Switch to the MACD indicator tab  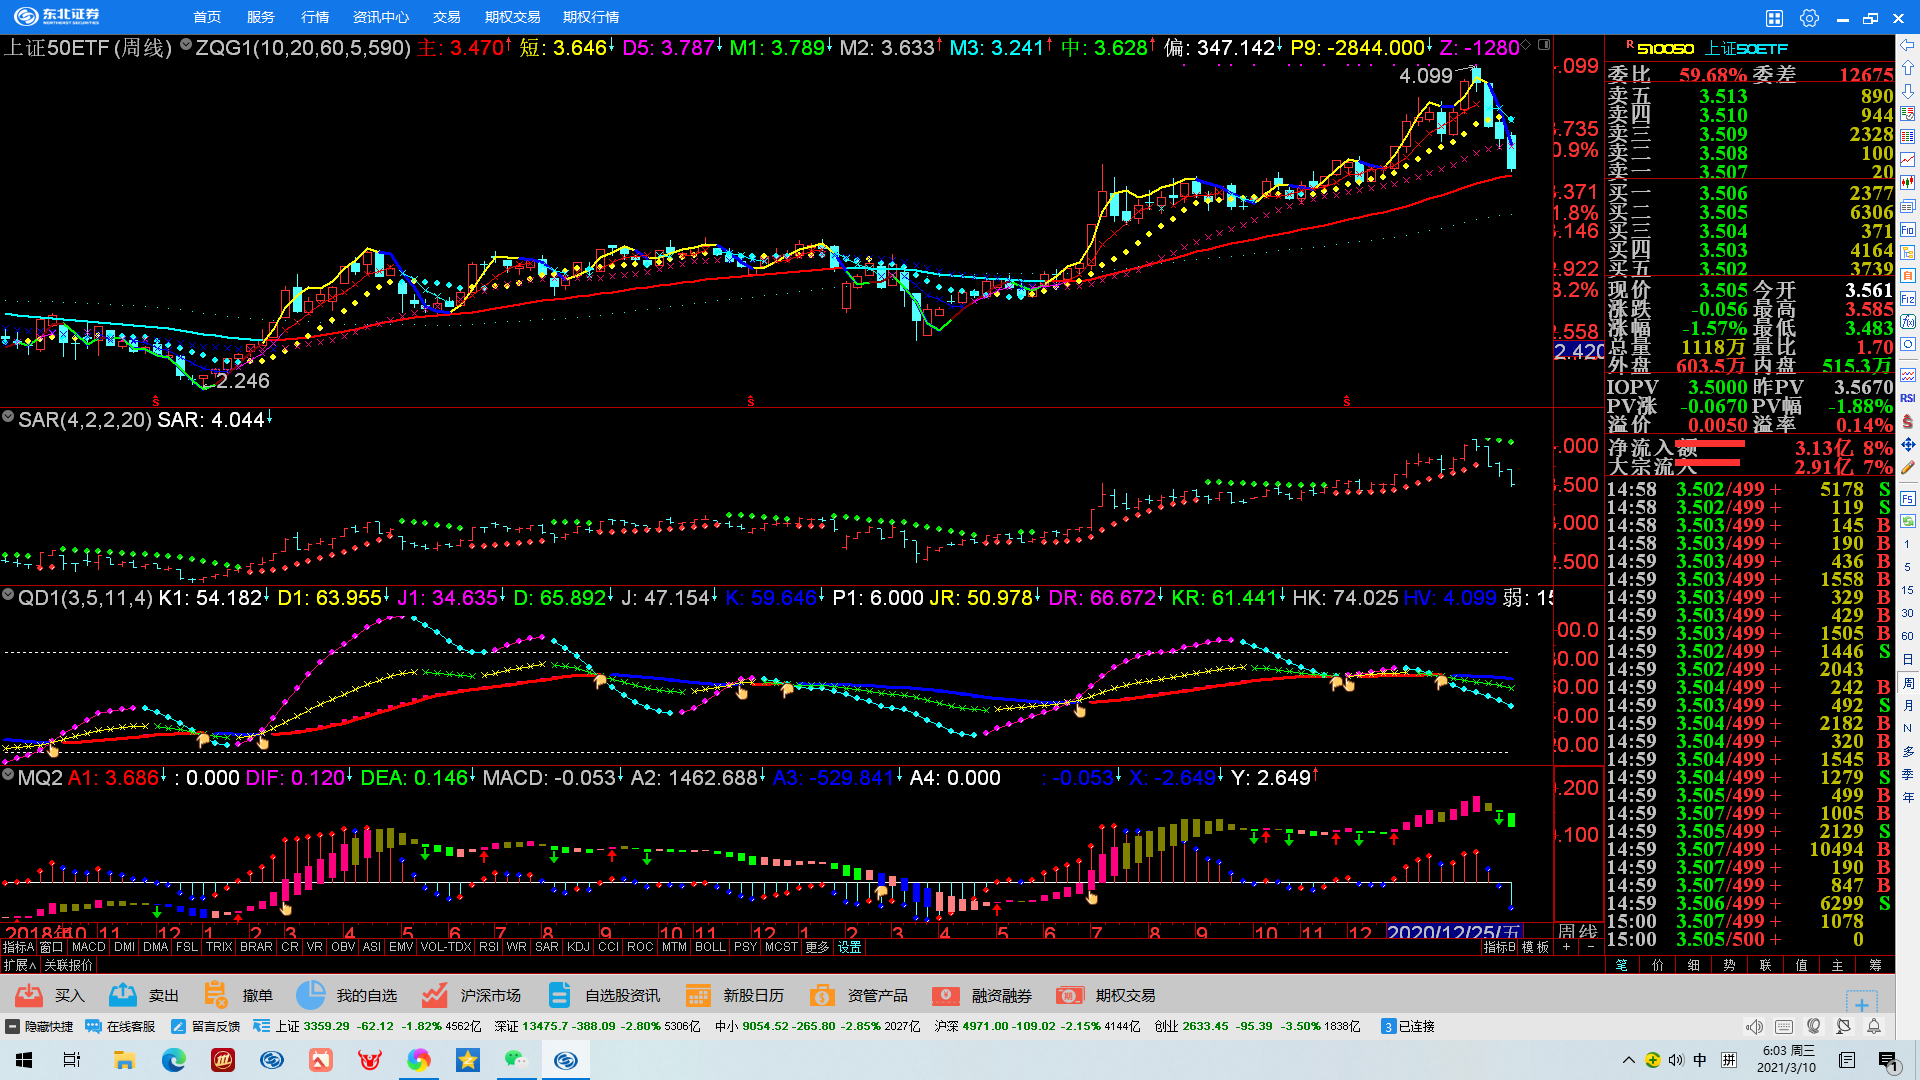[x=88, y=947]
